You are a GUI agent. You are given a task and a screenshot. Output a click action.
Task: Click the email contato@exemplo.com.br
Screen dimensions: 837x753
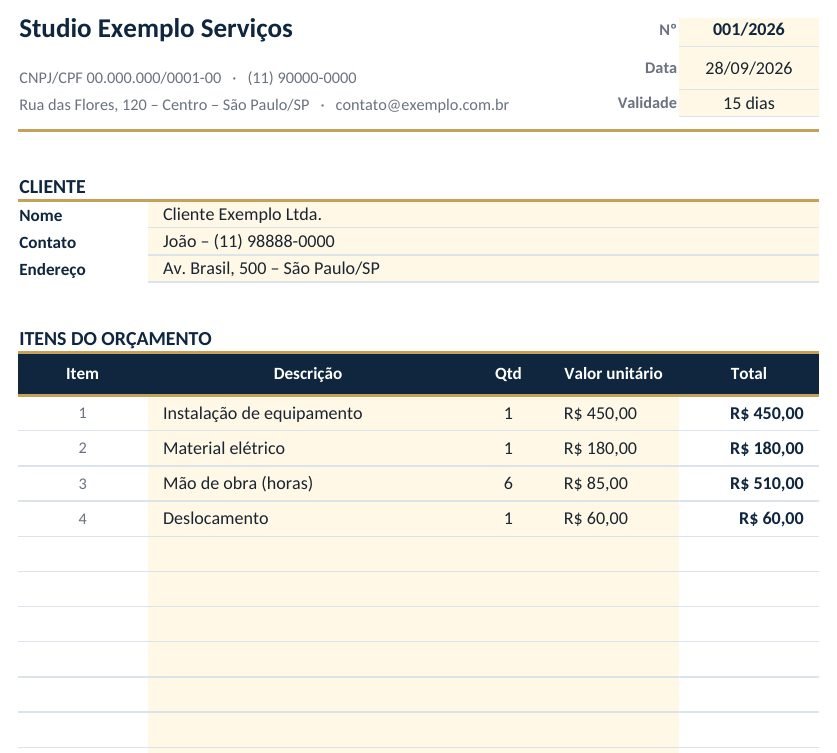tap(422, 105)
